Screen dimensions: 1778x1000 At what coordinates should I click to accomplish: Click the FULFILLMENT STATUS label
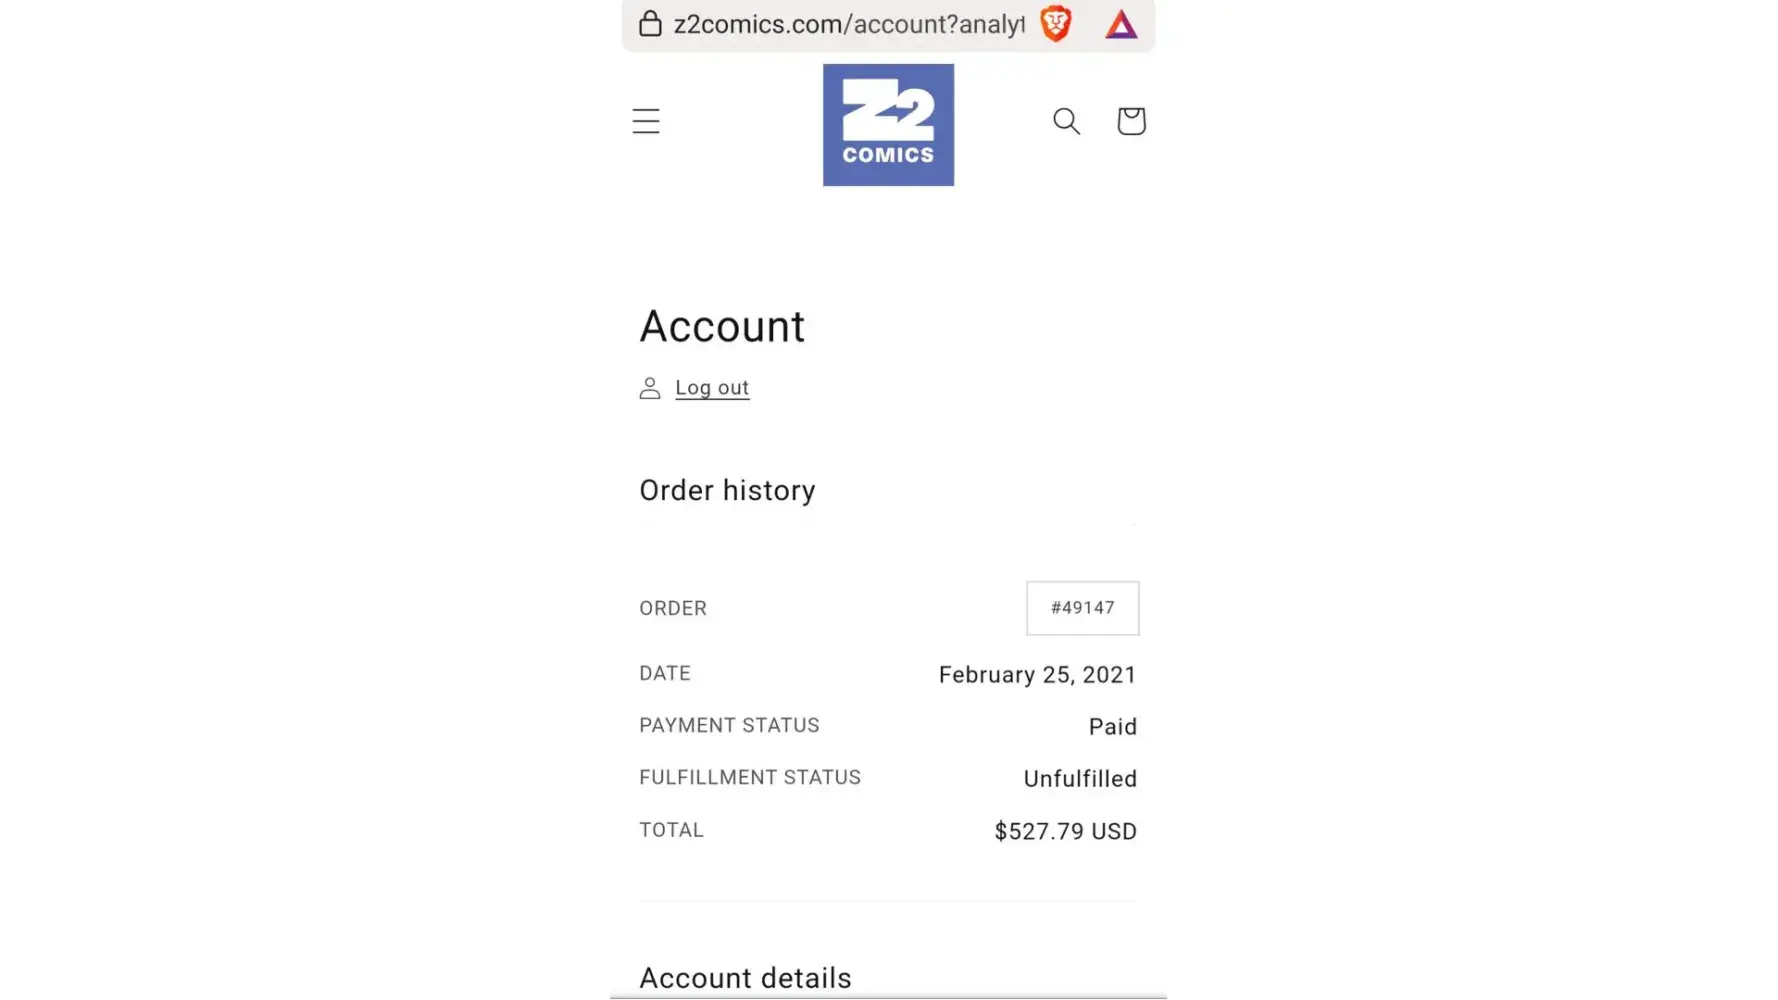point(750,778)
